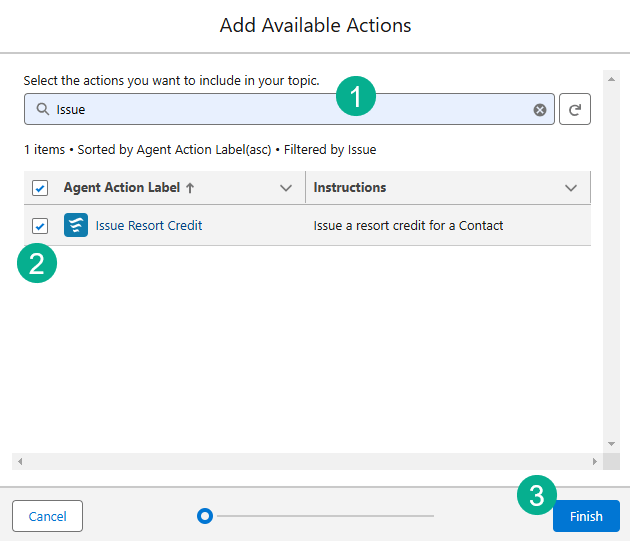Click the Instructions column header
This screenshot has width=630, height=541.
click(x=350, y=188)
